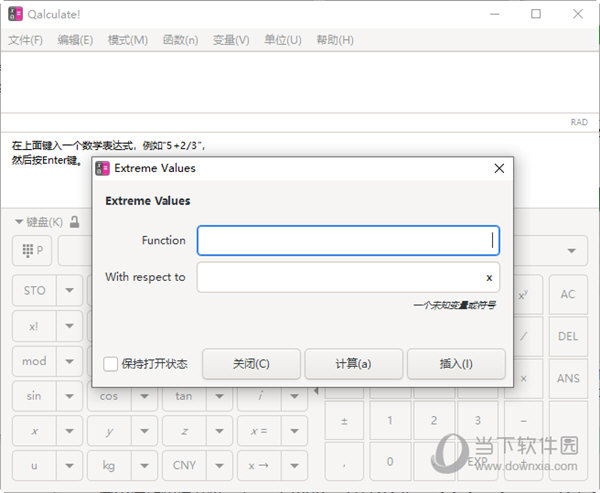Open the x variable dropdown arrow
This screenshot has height=493, width=600.
[69, 431]
